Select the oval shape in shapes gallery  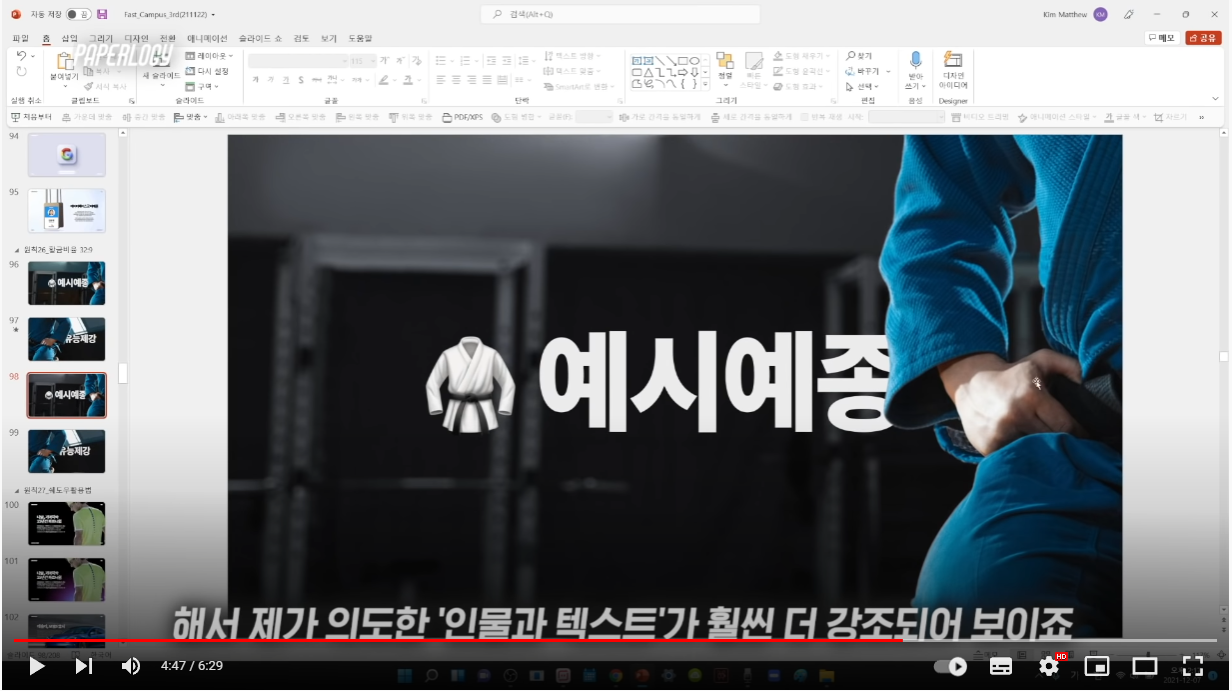point(694,60)
